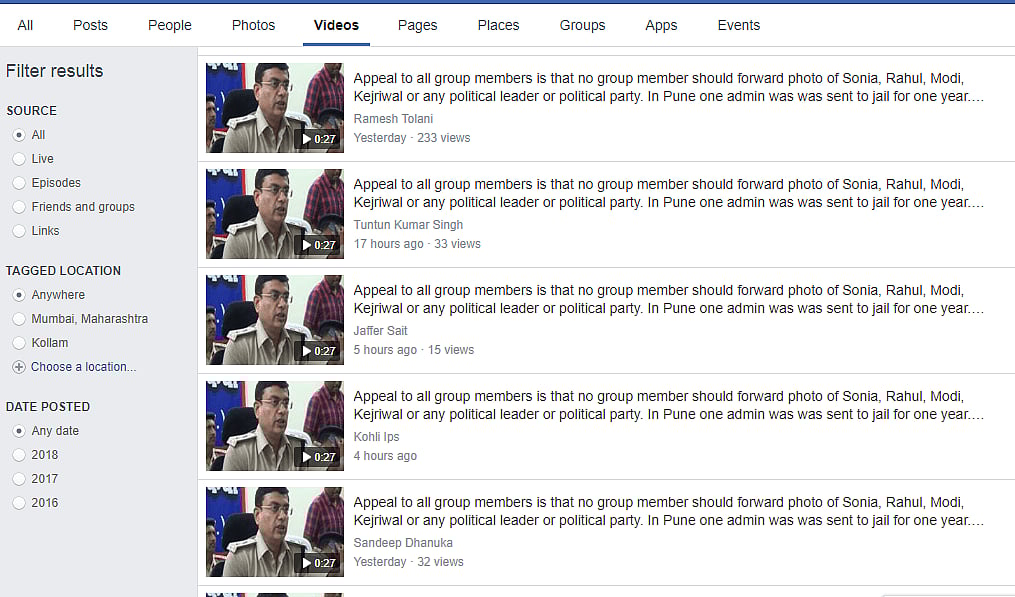Select the Live source radio button
The image size is (1015, 597).
tap(19, 159)
